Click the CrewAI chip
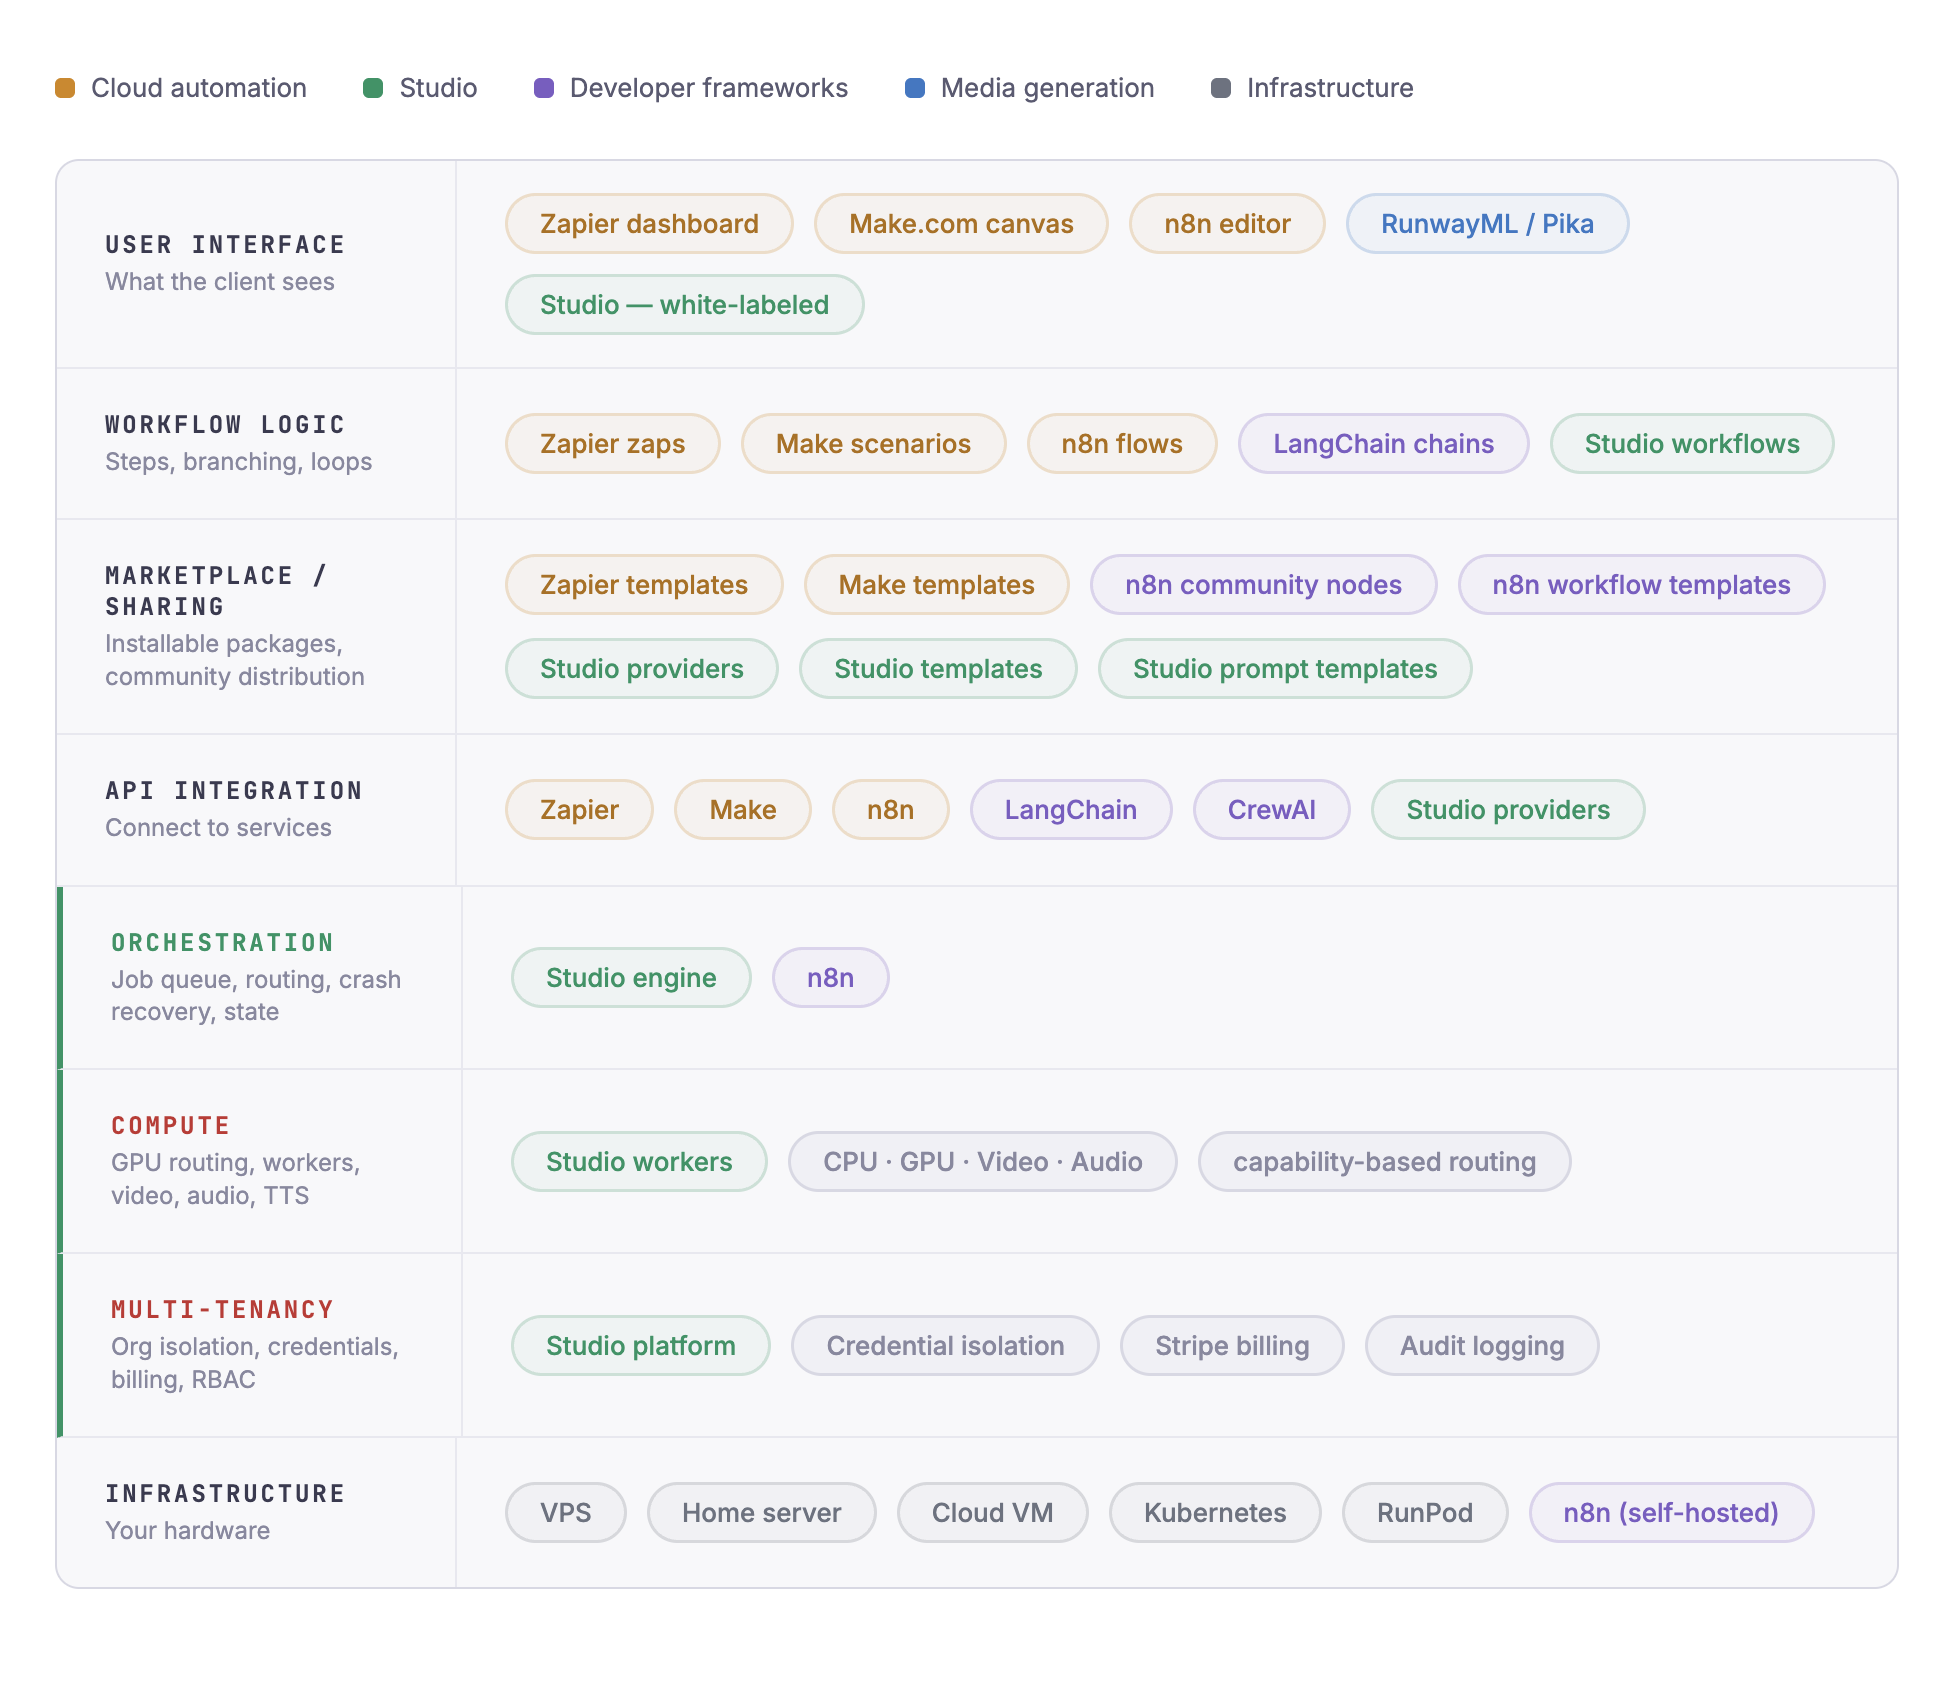The image size is (1956, 1700). [1271, 809]
